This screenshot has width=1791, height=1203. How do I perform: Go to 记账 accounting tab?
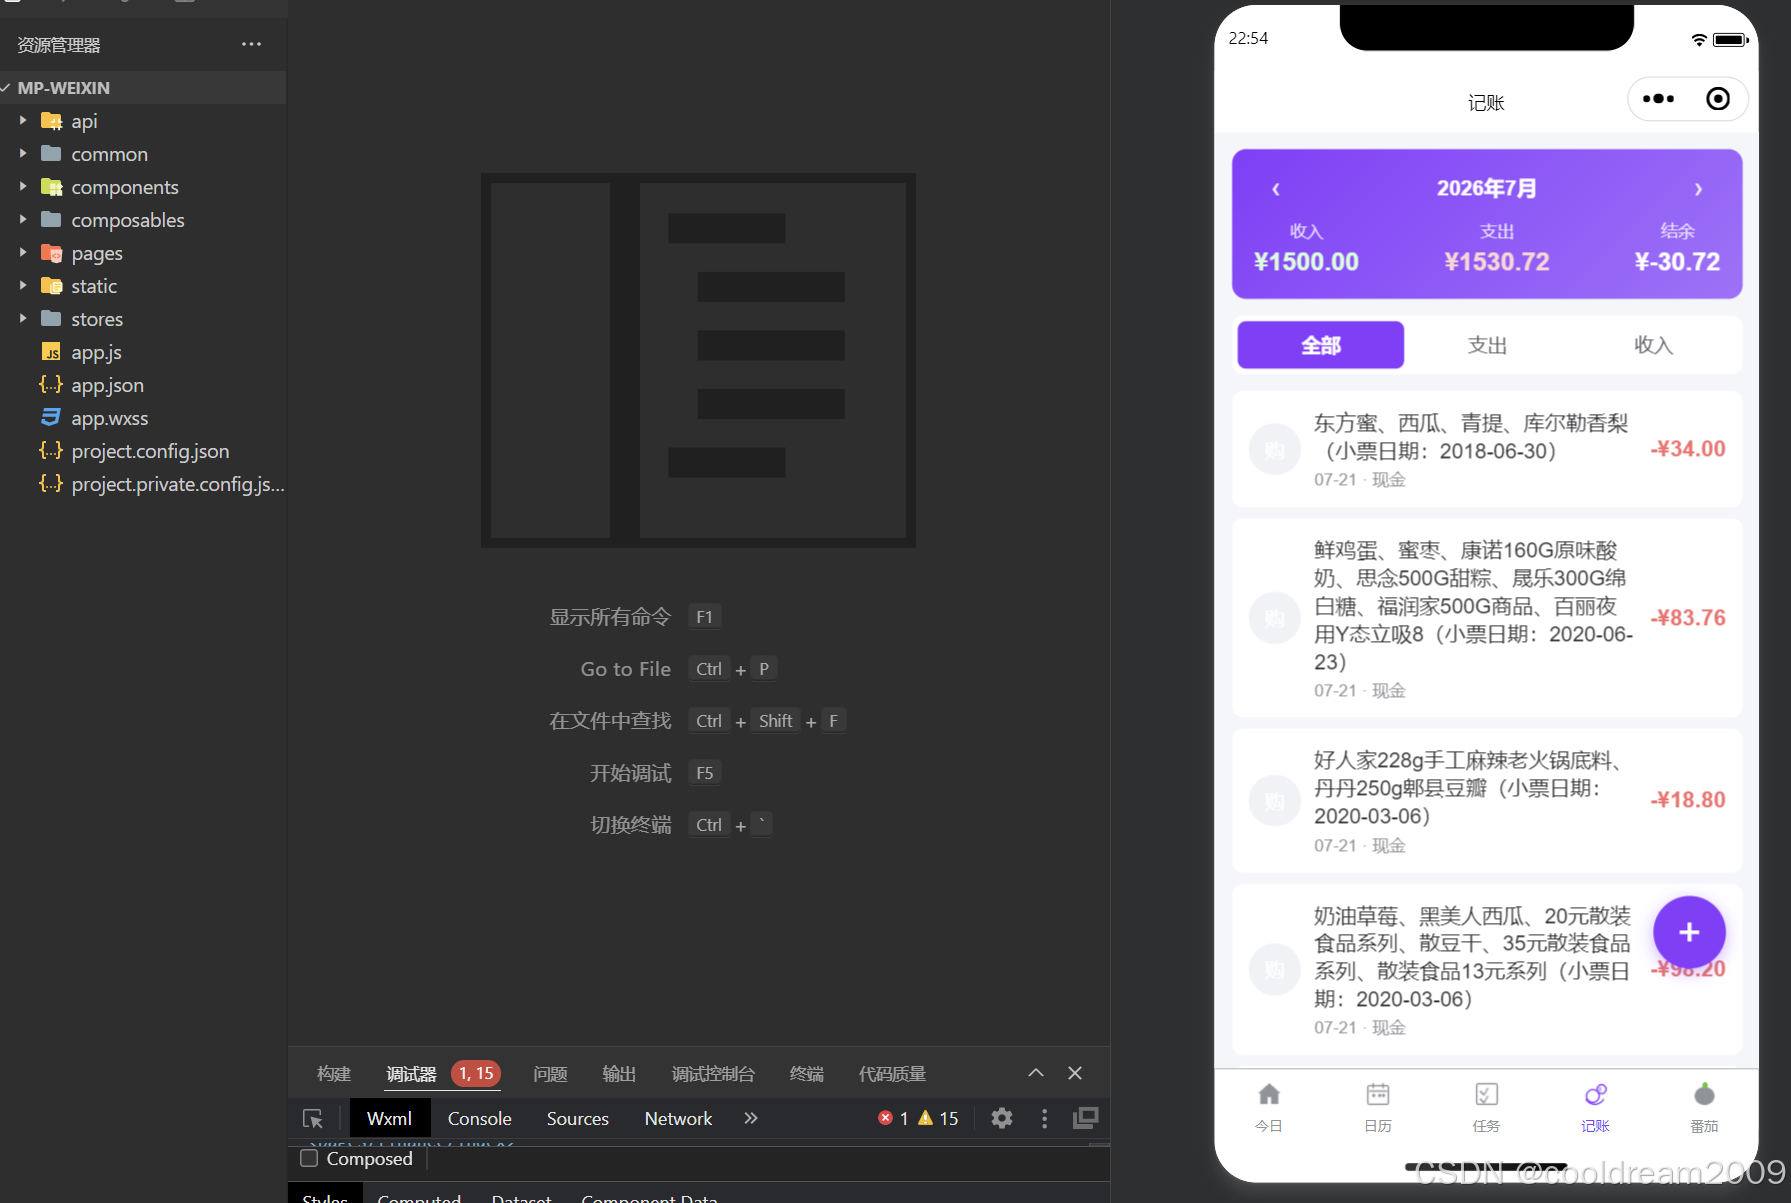click(1595, 1107)
